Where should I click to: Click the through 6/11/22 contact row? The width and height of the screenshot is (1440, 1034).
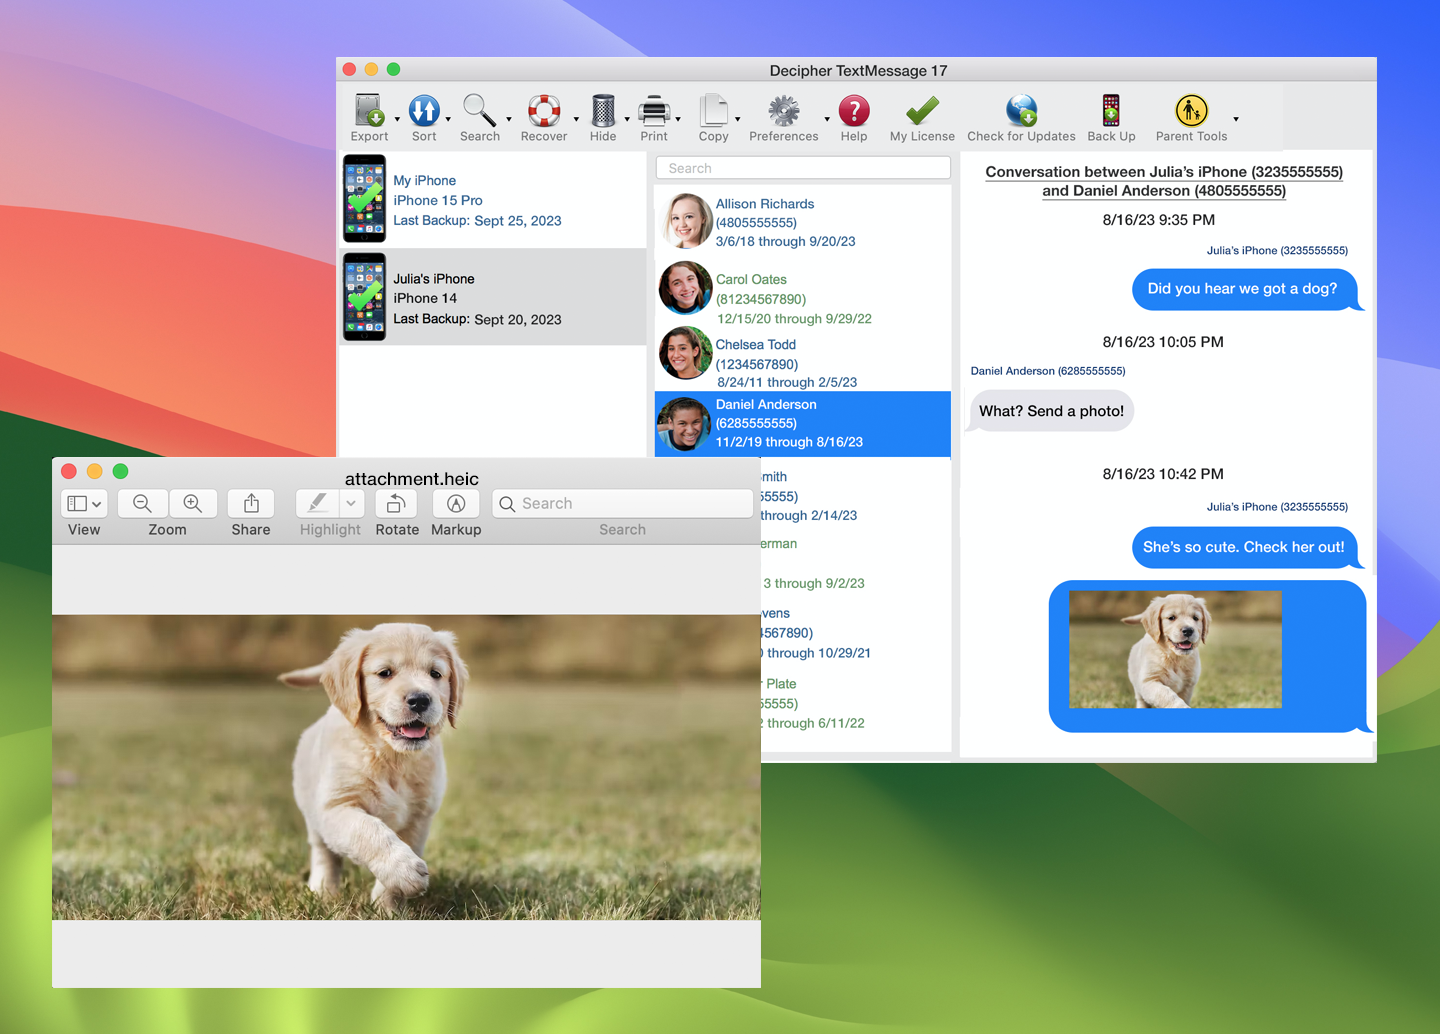click(x=856, y=703)
